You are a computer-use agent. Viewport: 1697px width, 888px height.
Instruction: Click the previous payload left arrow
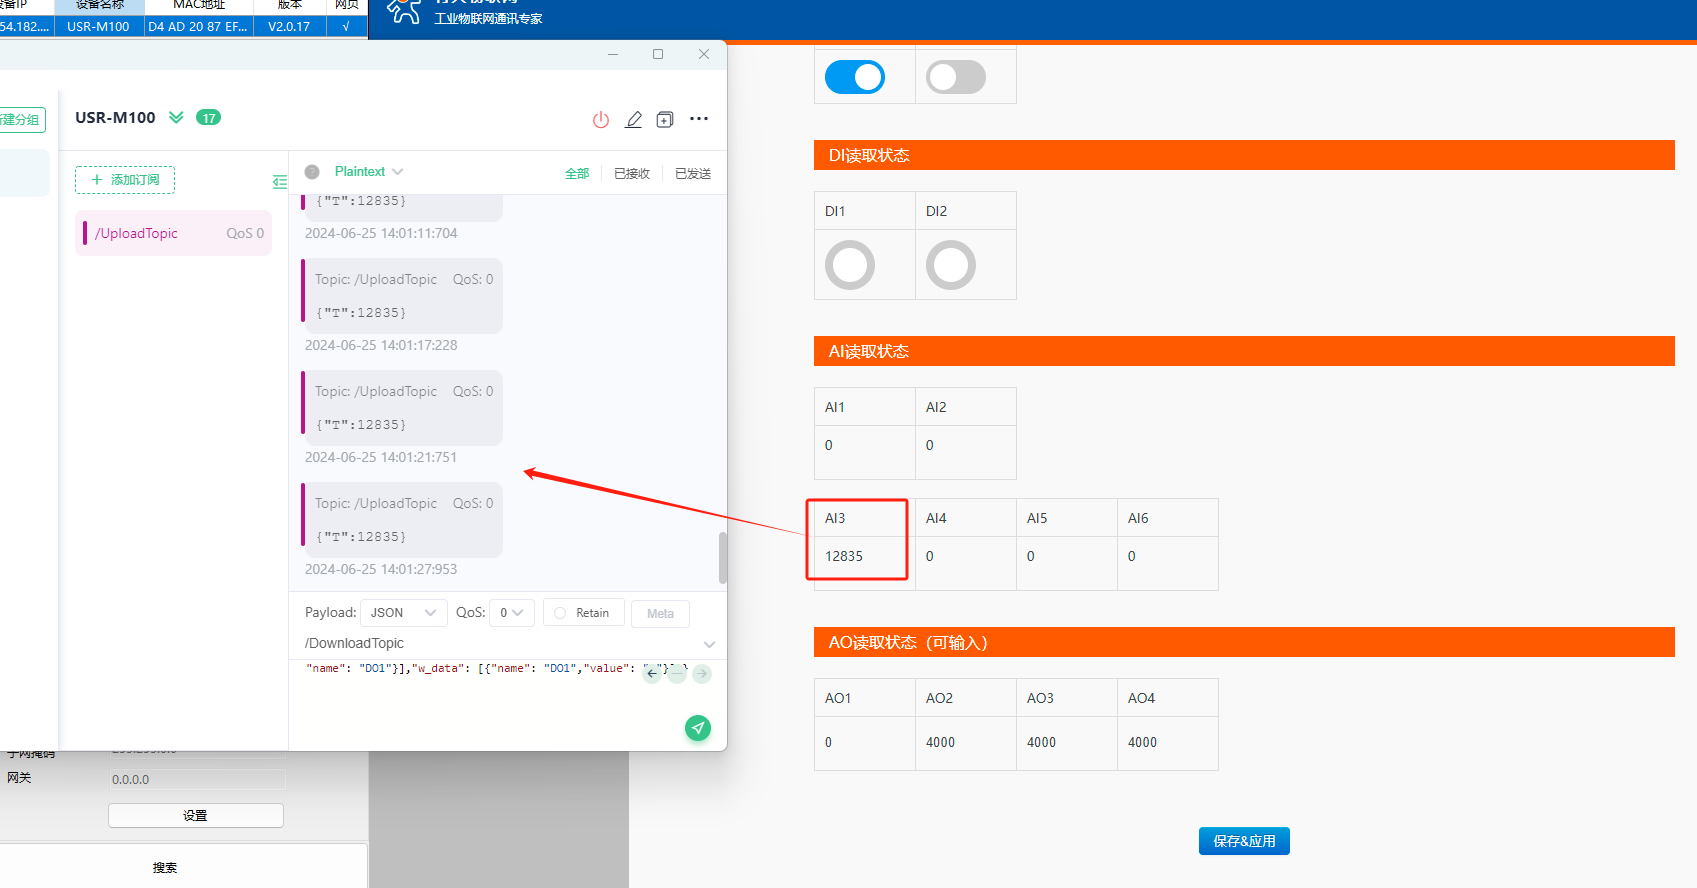[652, 673]
